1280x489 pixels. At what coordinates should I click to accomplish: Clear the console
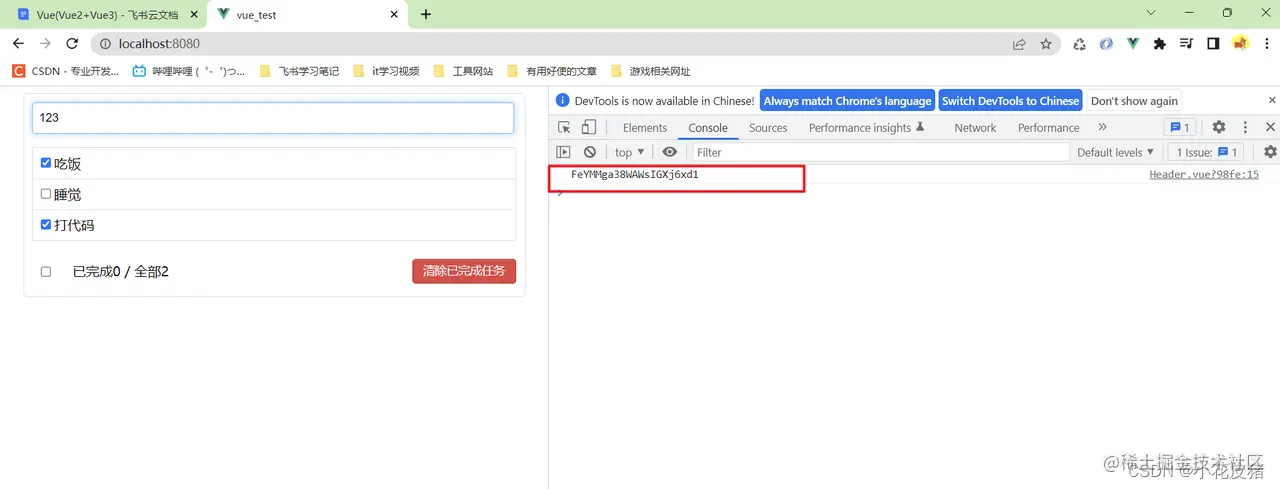tap(590, 152)
